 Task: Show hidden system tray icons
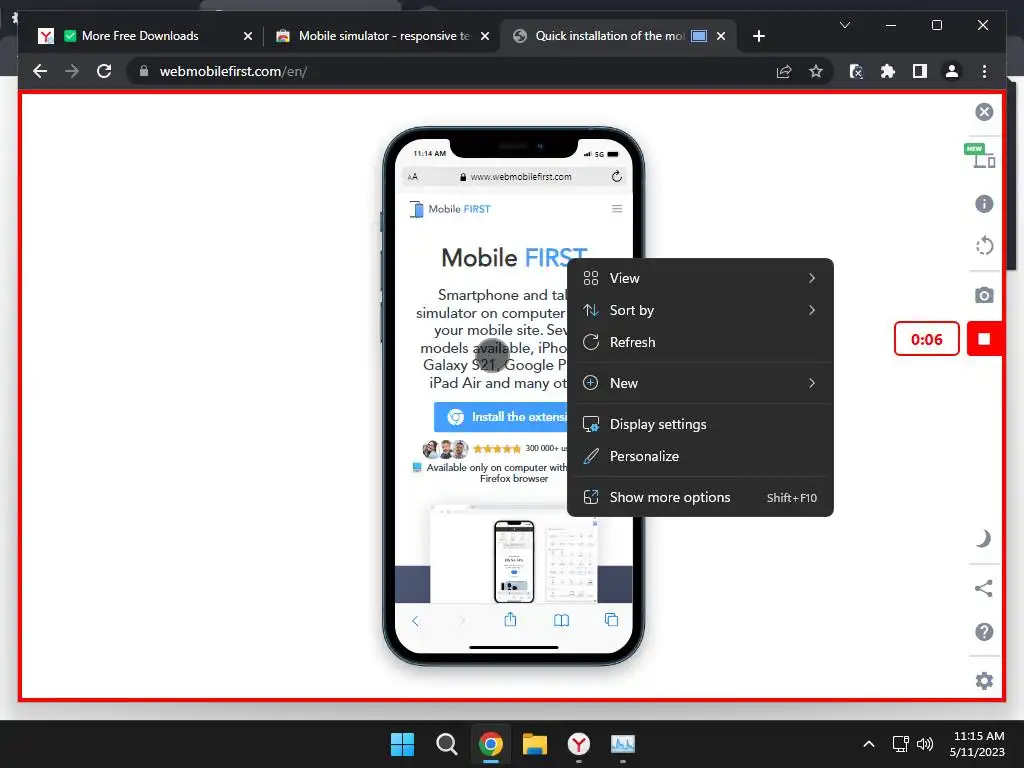869,744
